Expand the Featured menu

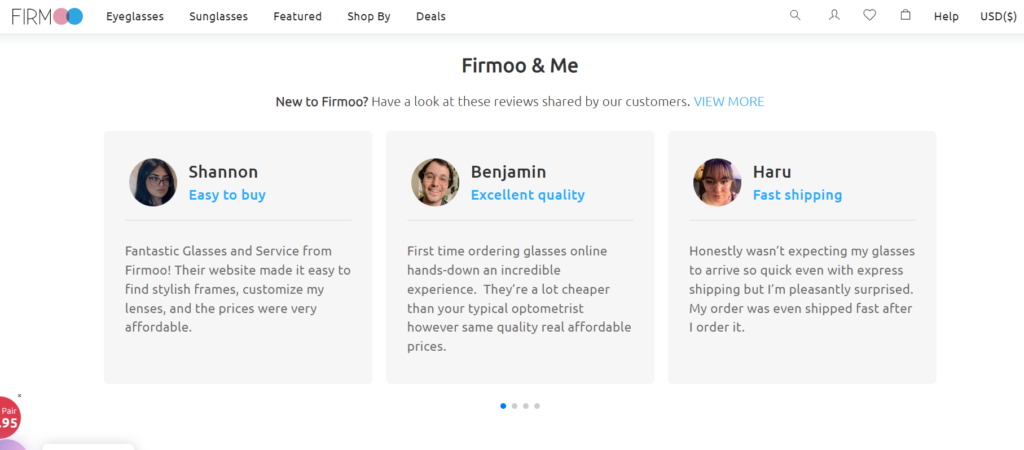click(298, 16)
